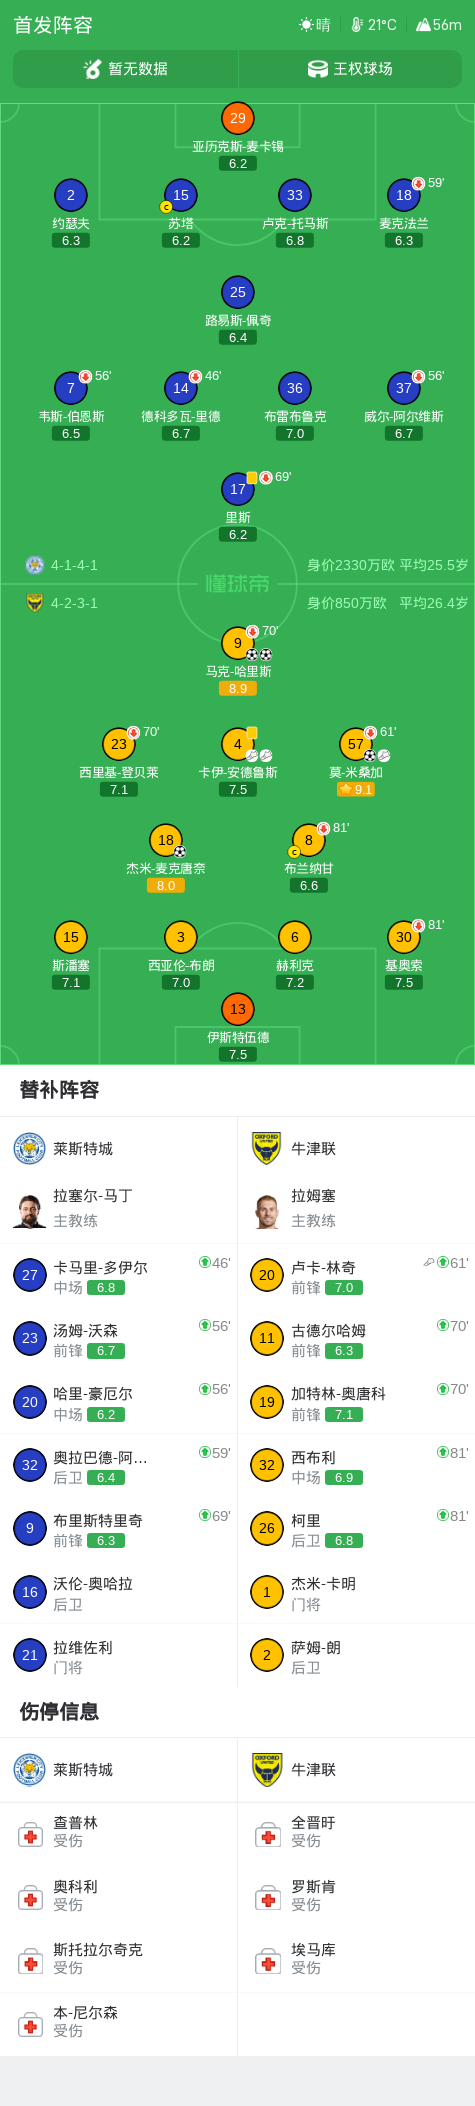Select goalkeeper number 29 亚历克斯-麦卡锡
This screenshot has height=2106, width=475.
click(238, 118)
